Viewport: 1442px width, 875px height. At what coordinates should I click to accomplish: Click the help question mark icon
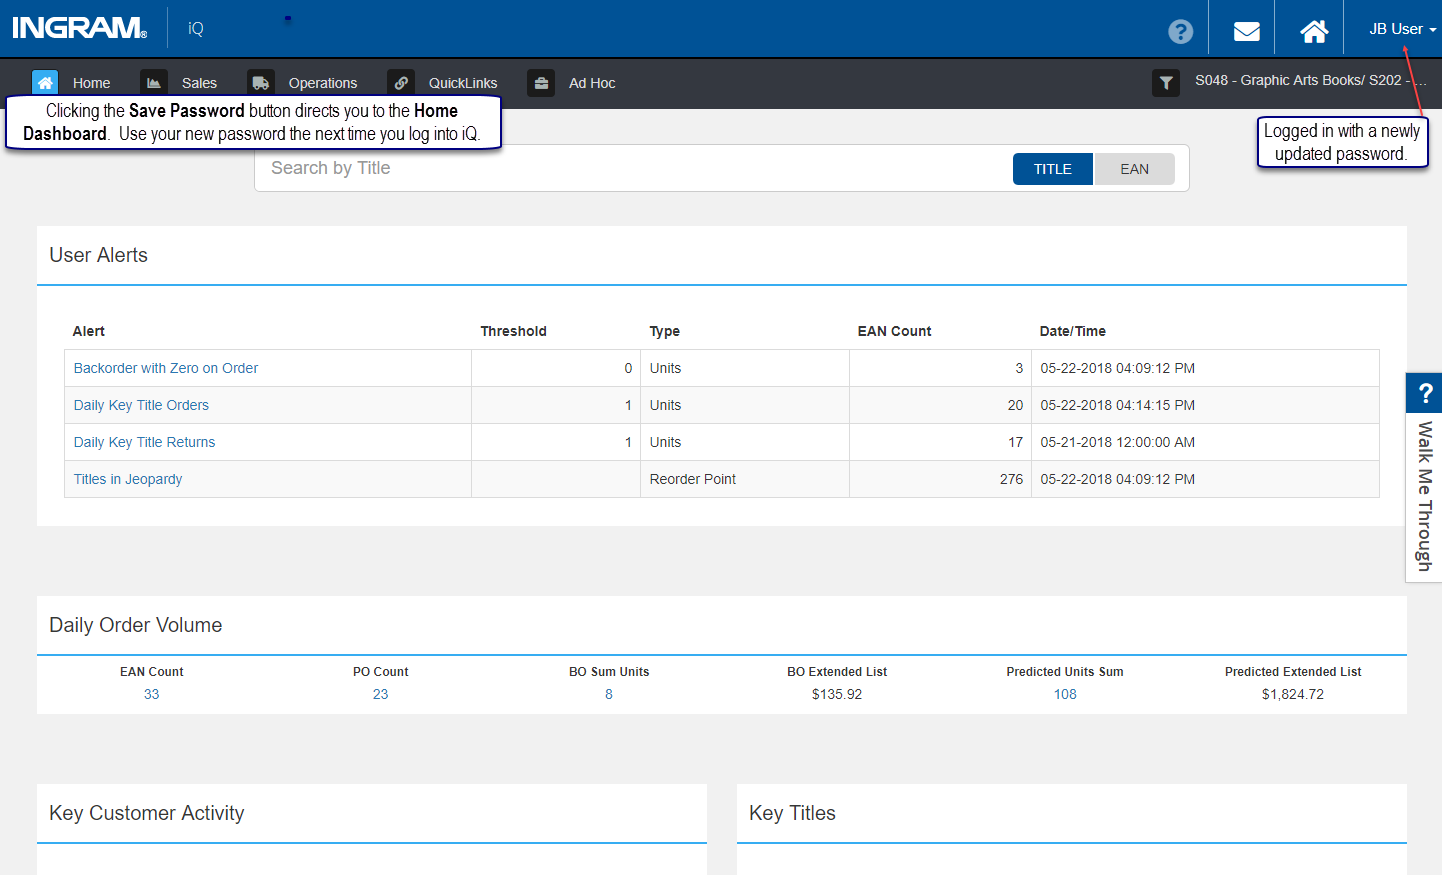click(1181, 31)
